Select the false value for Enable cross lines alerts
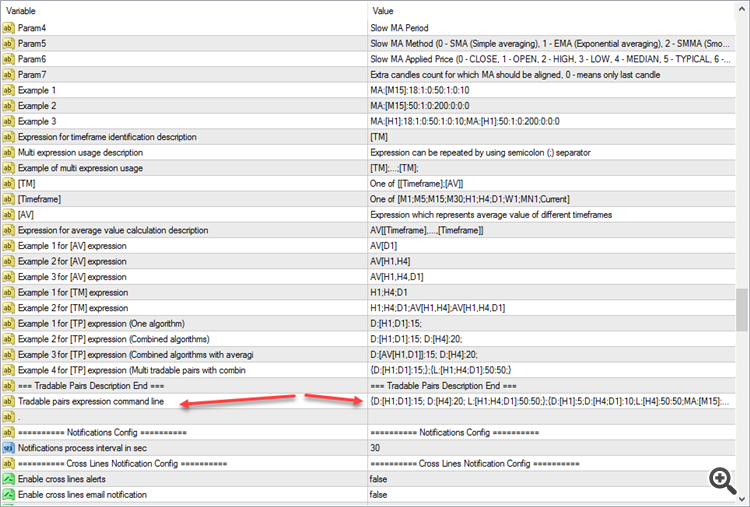 tap(378, 479)
